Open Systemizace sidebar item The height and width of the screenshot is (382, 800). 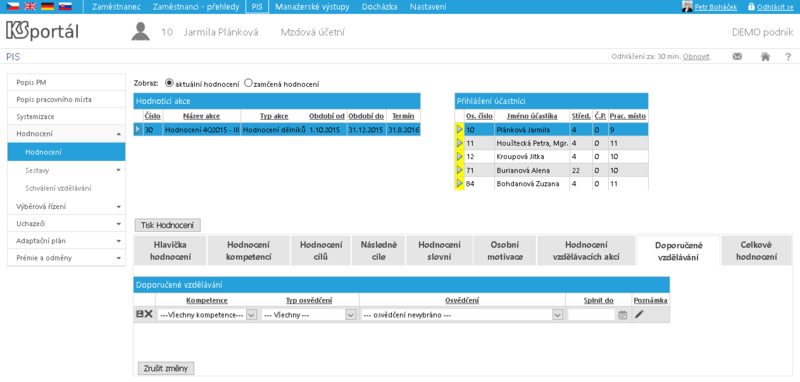(66, 116)
